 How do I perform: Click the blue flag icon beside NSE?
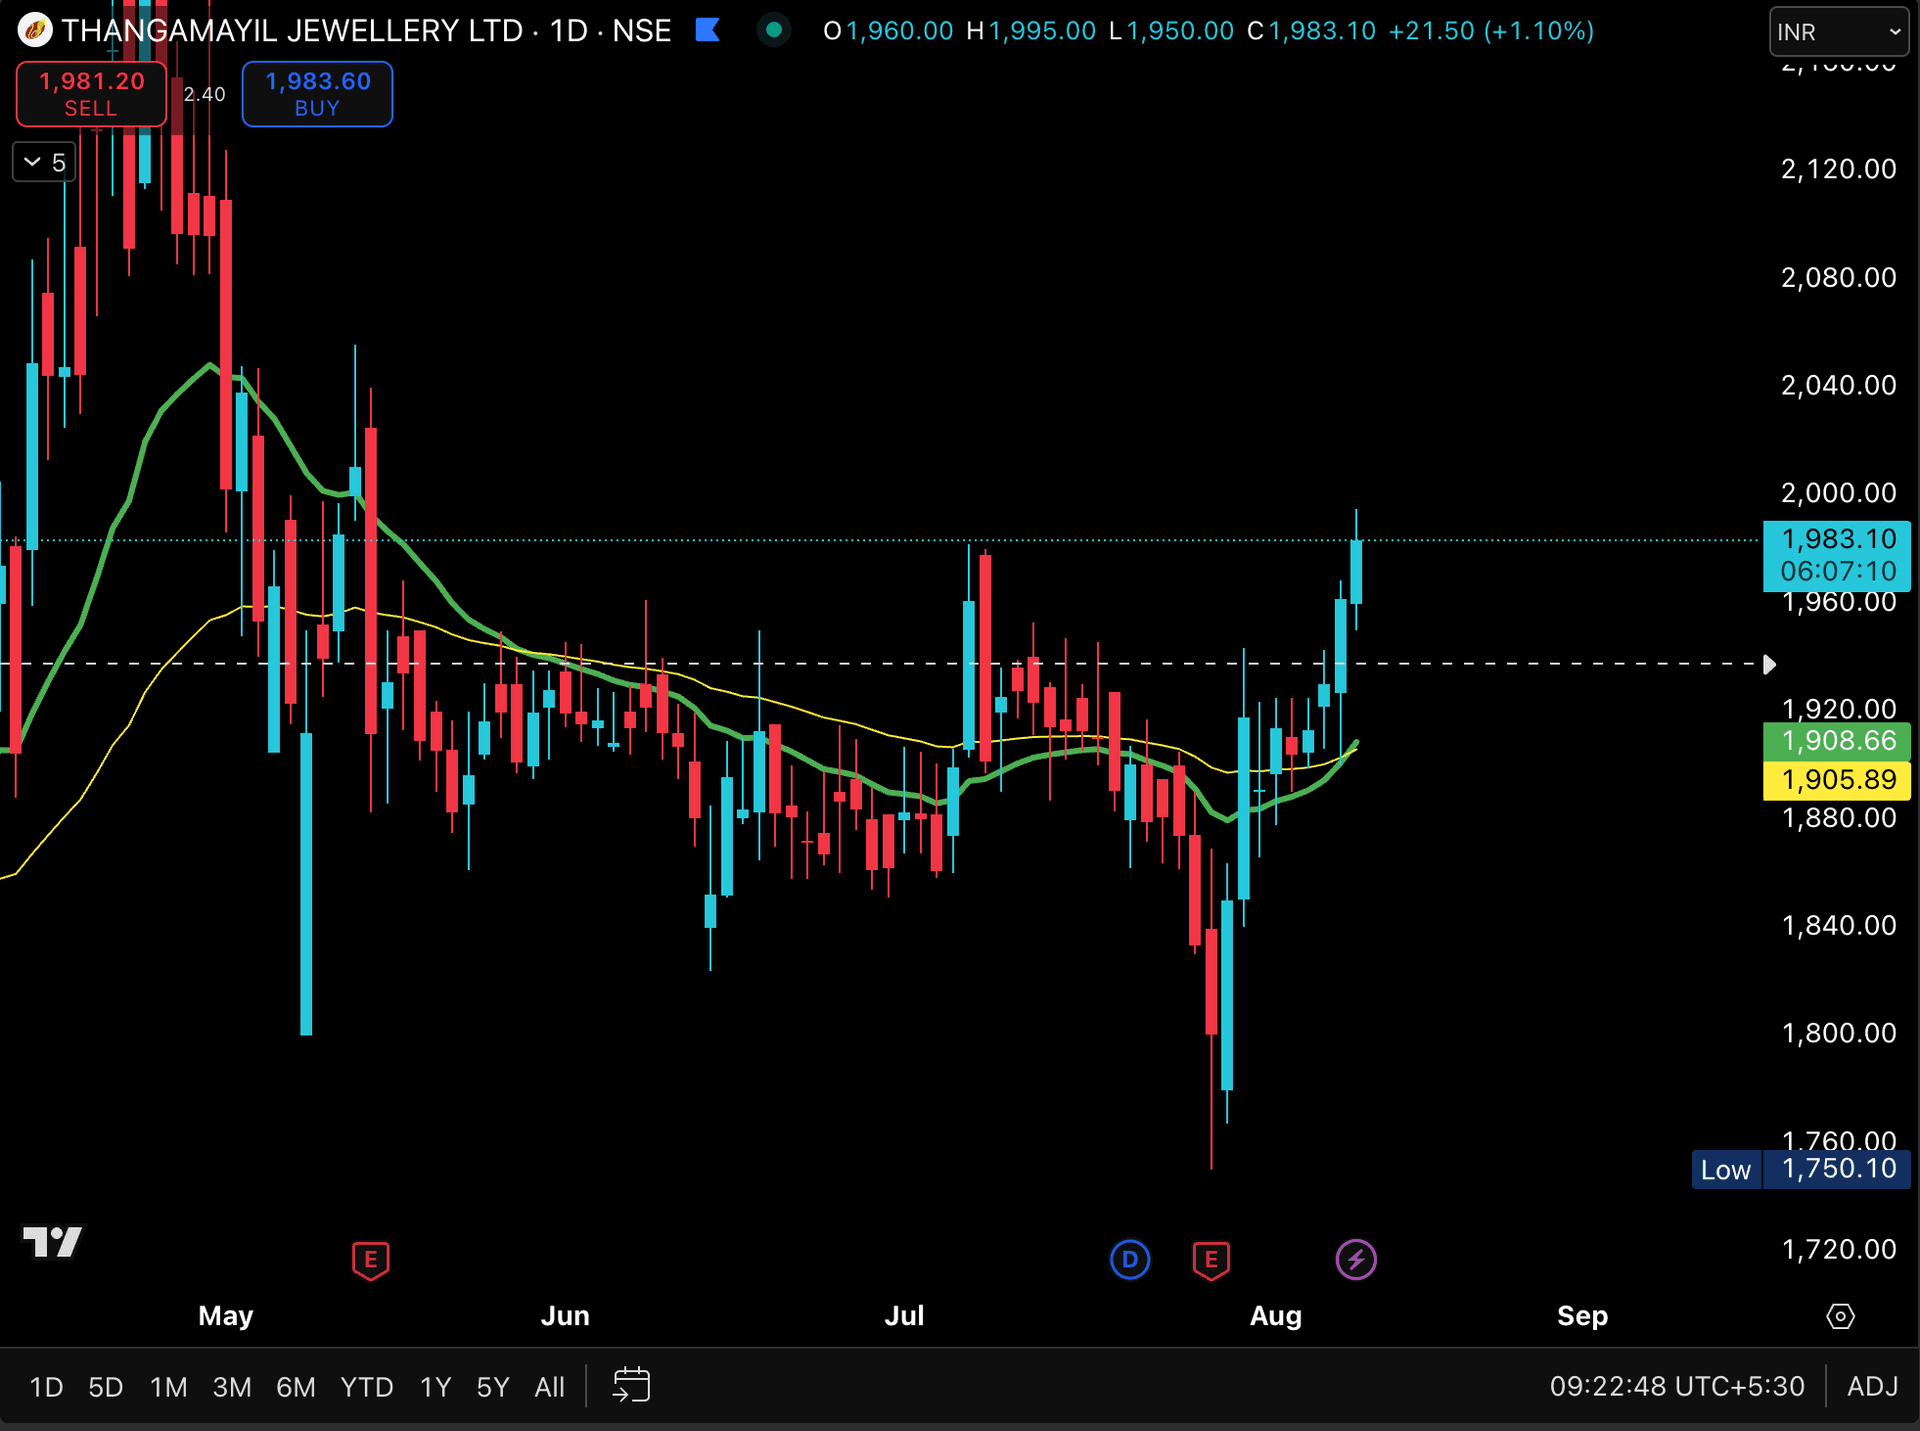[708, 31]
